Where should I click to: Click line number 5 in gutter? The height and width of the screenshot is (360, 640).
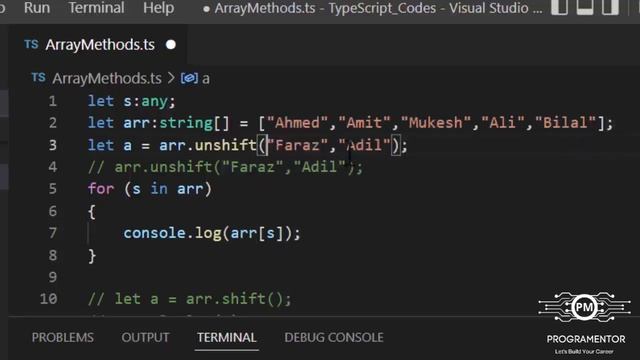[53, 189]
